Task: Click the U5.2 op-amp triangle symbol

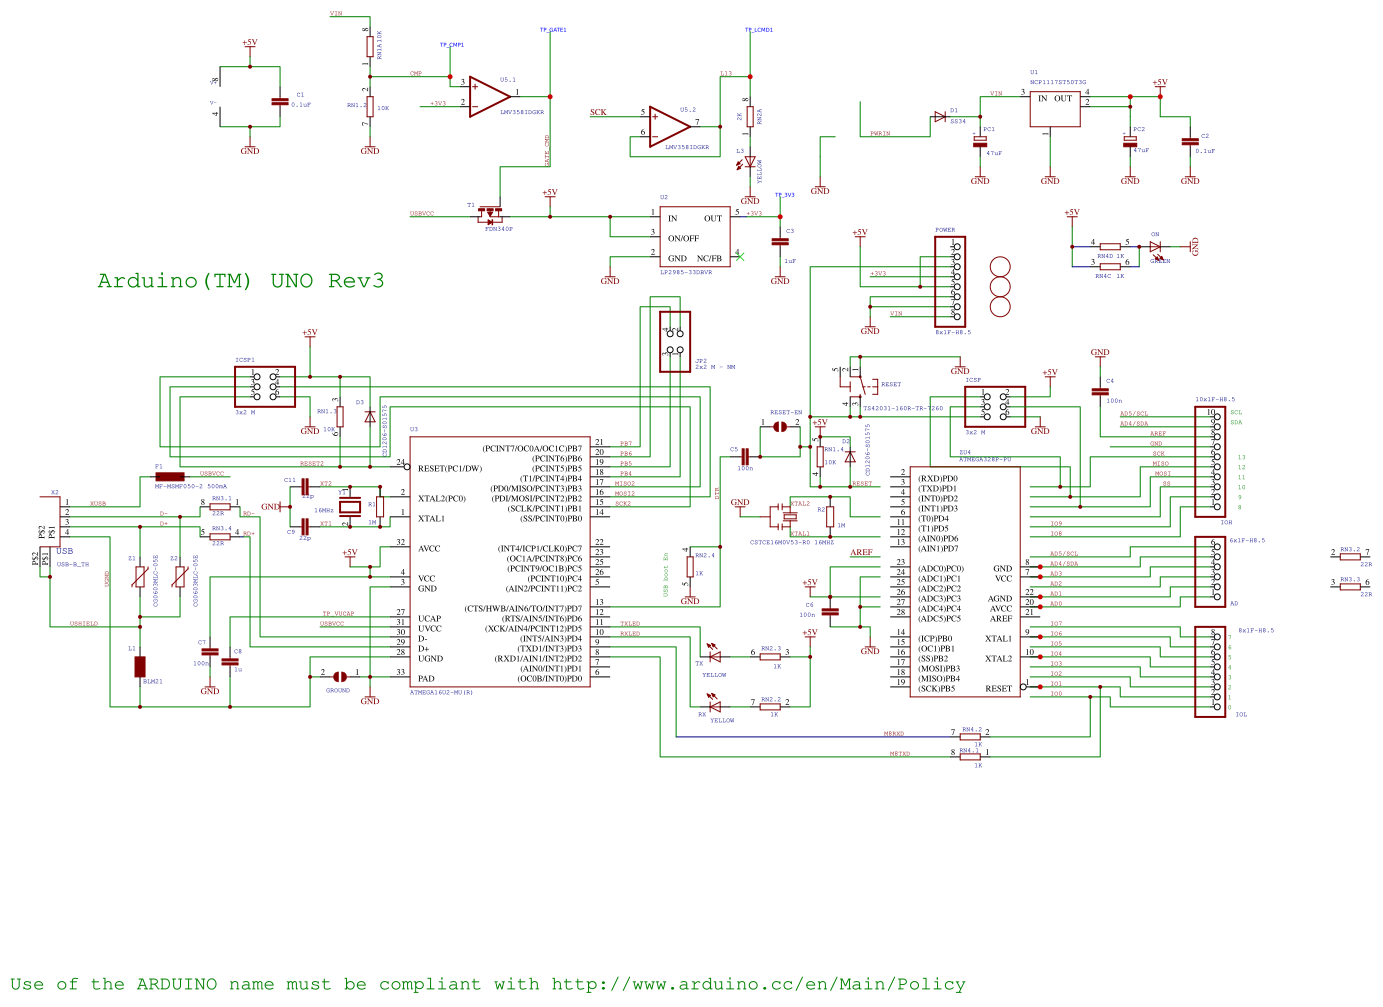Action: (x=668, y=125)
